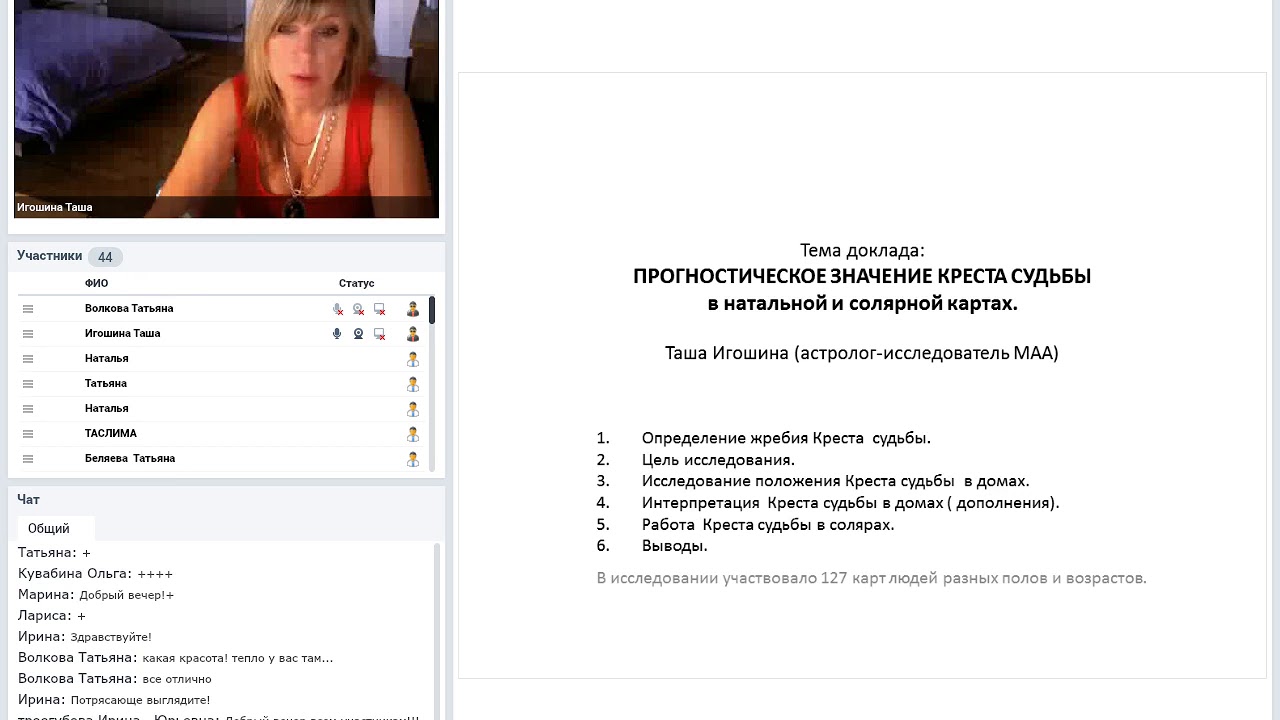Click Игошина Таша's active webcam icon
1280x720 pixels.
pos(358,334)
